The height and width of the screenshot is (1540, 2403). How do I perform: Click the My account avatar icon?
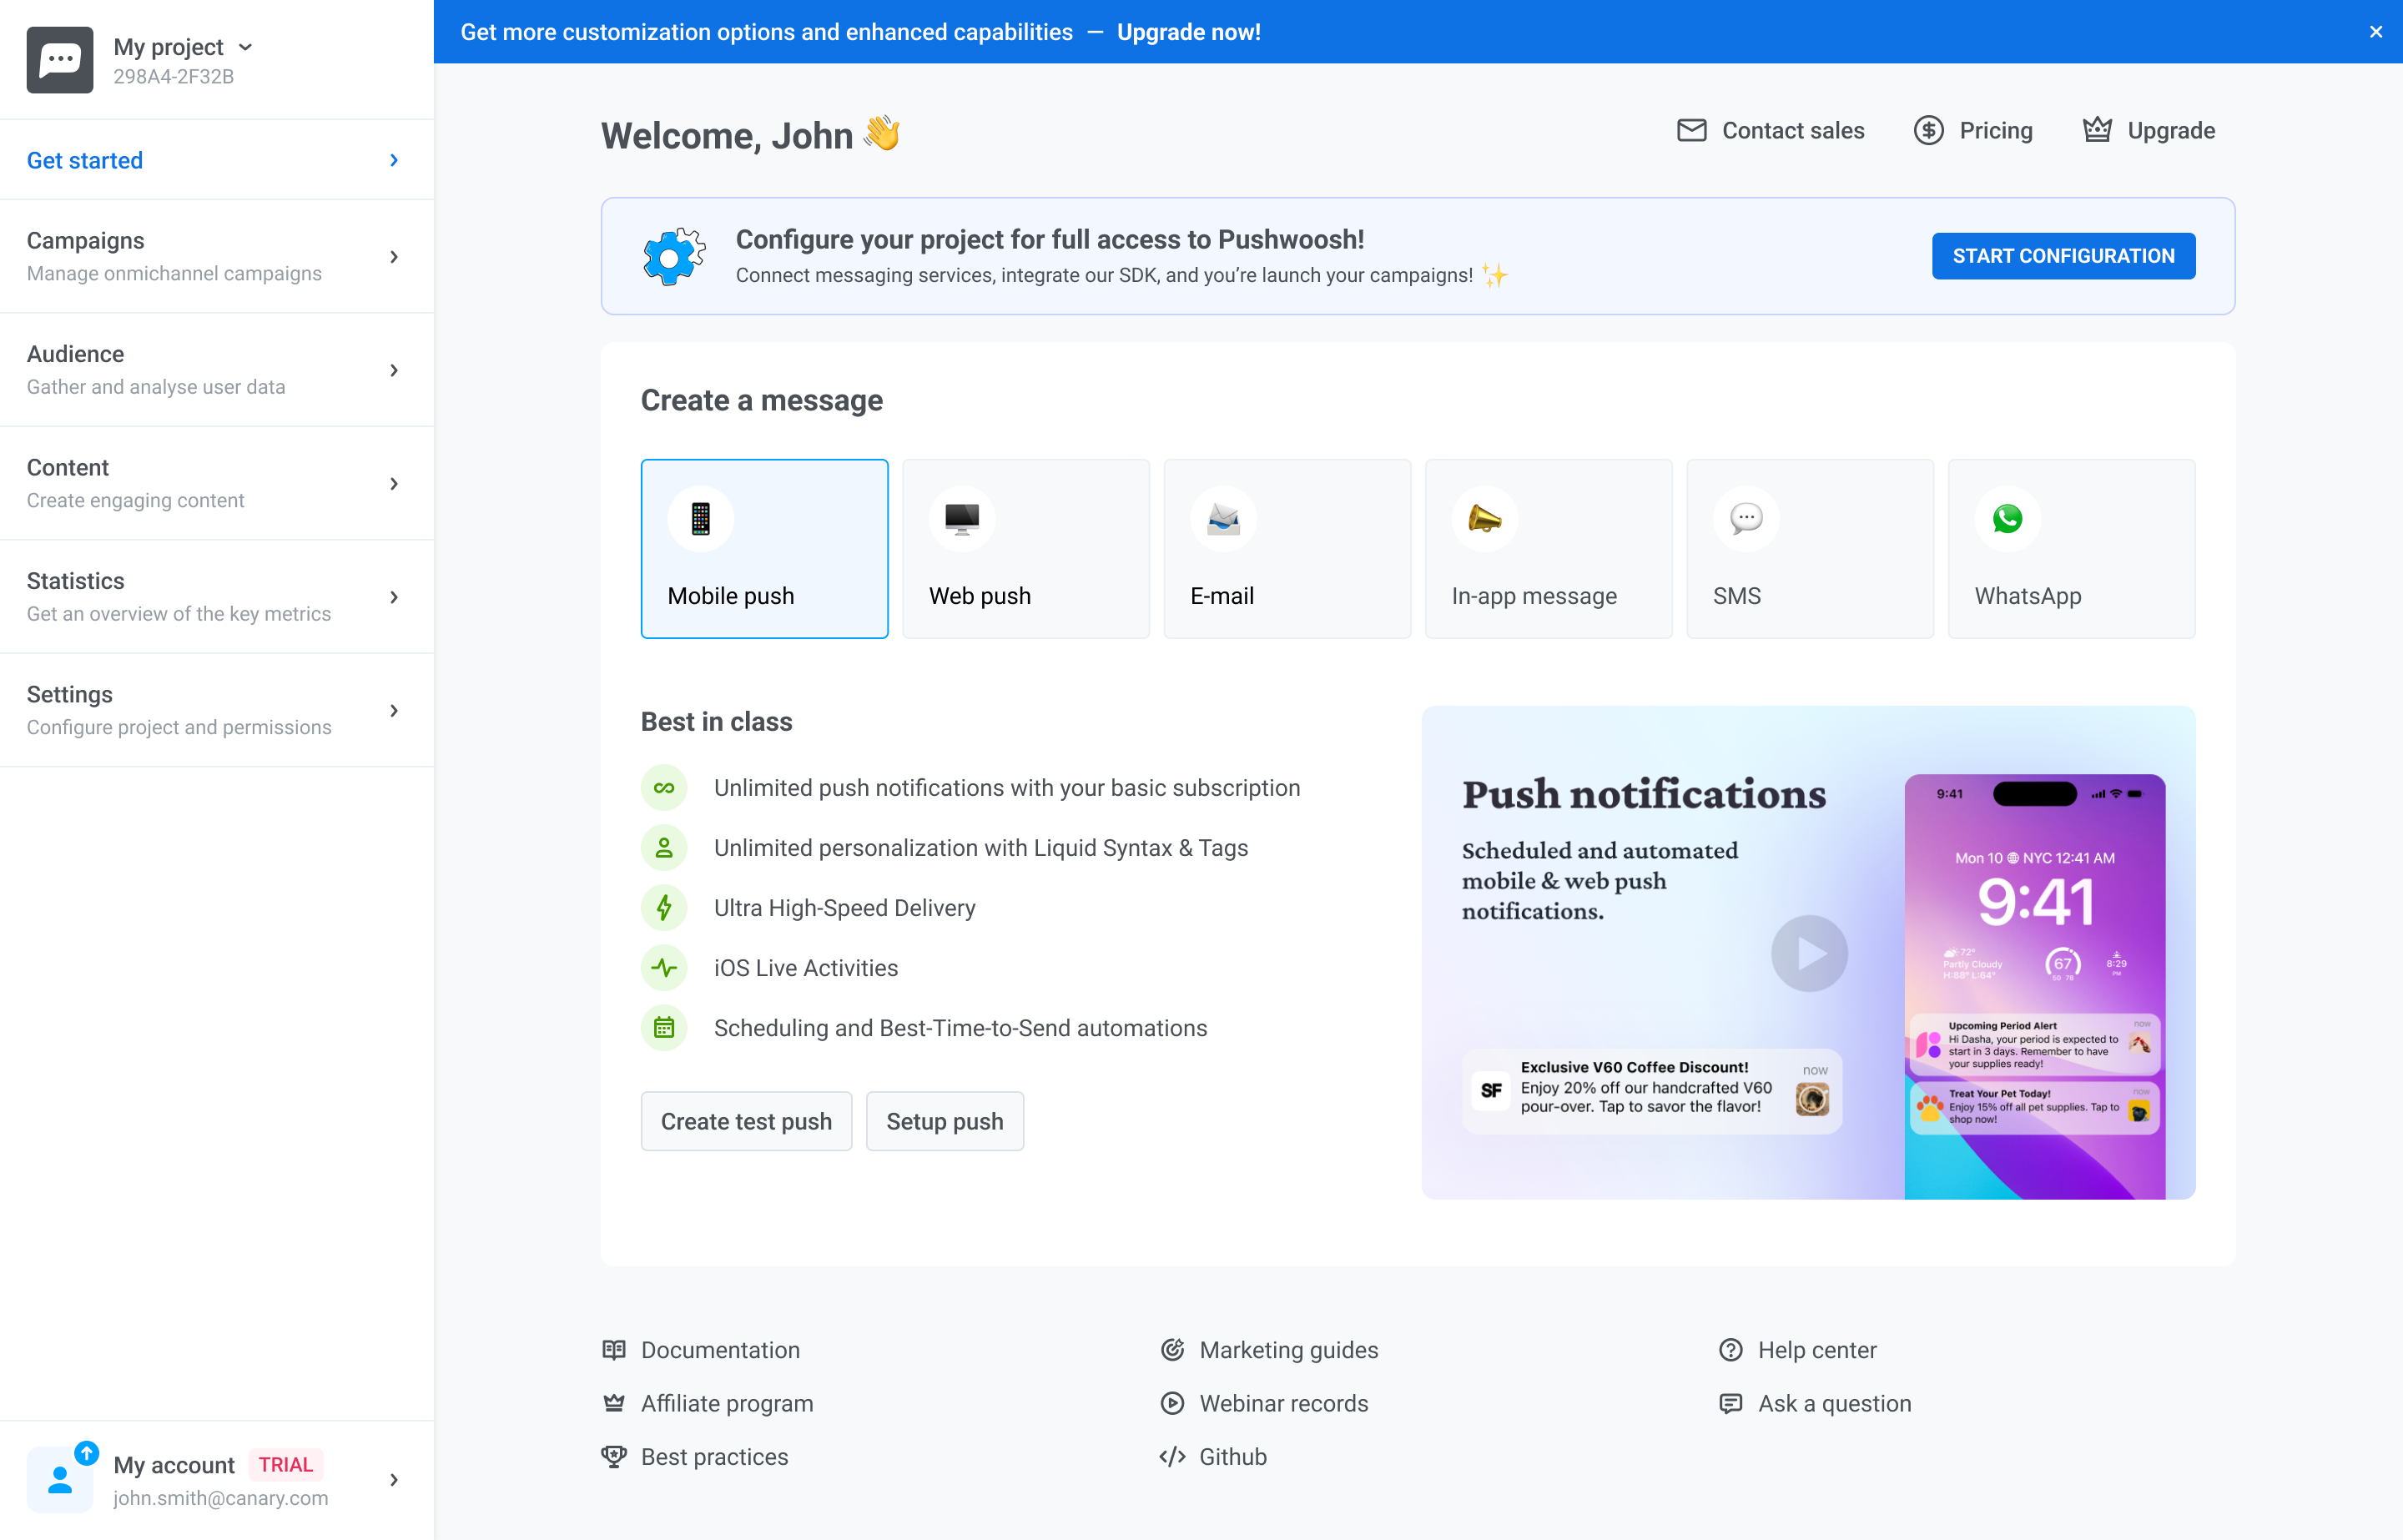[x=60, y=1479]
